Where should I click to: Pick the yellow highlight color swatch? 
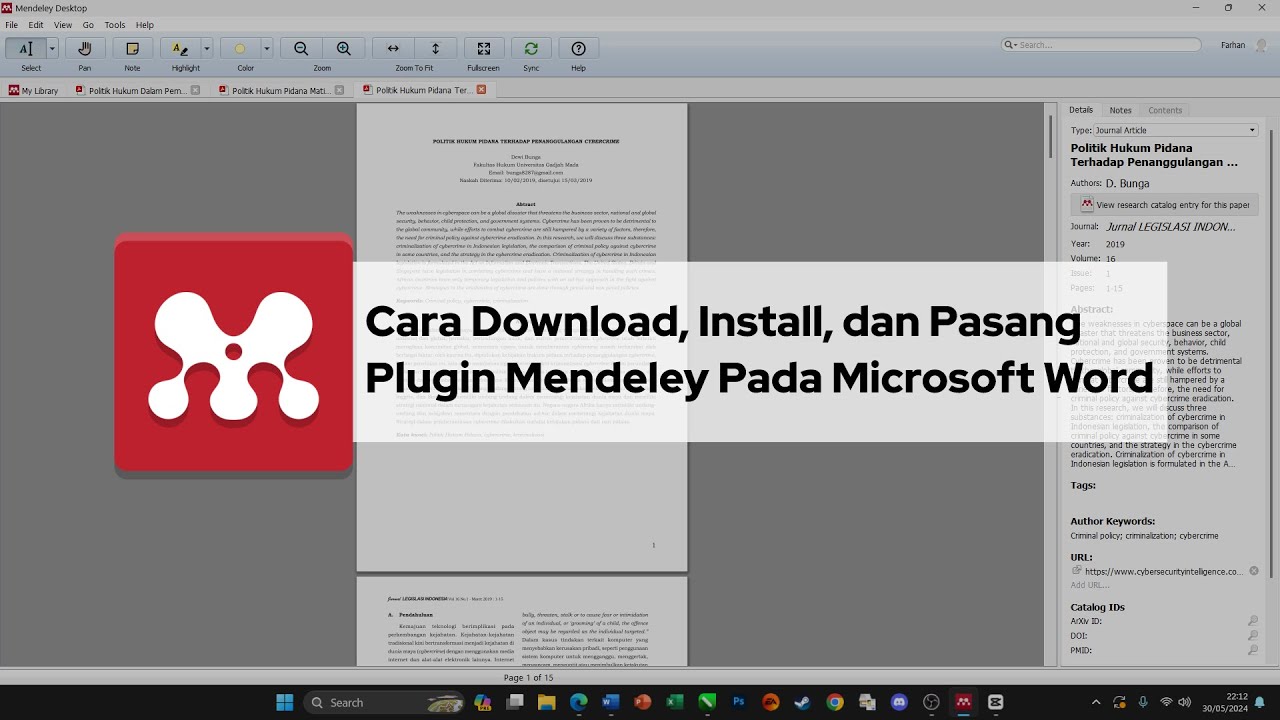(240, 48)
